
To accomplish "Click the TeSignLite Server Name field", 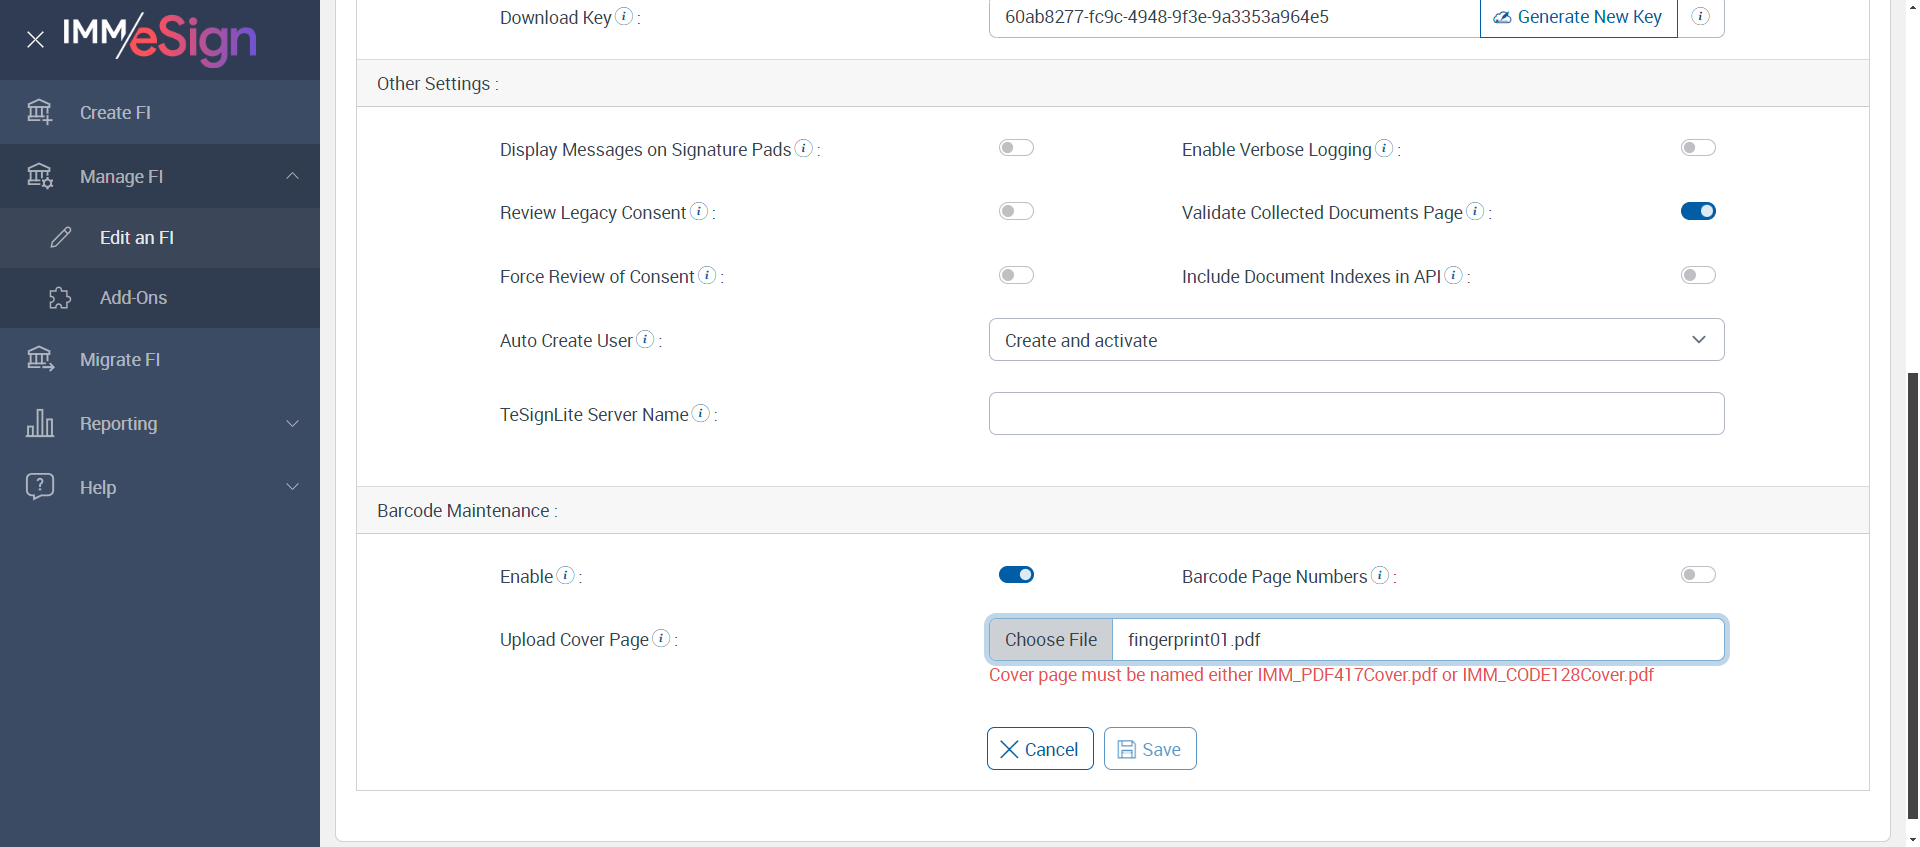I will [x=1356, y=414].
